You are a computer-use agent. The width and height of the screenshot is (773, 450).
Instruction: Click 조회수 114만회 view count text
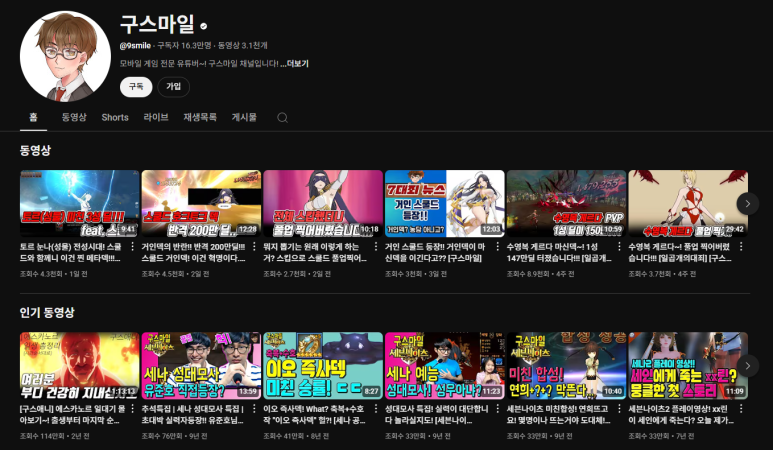point(40,436)
